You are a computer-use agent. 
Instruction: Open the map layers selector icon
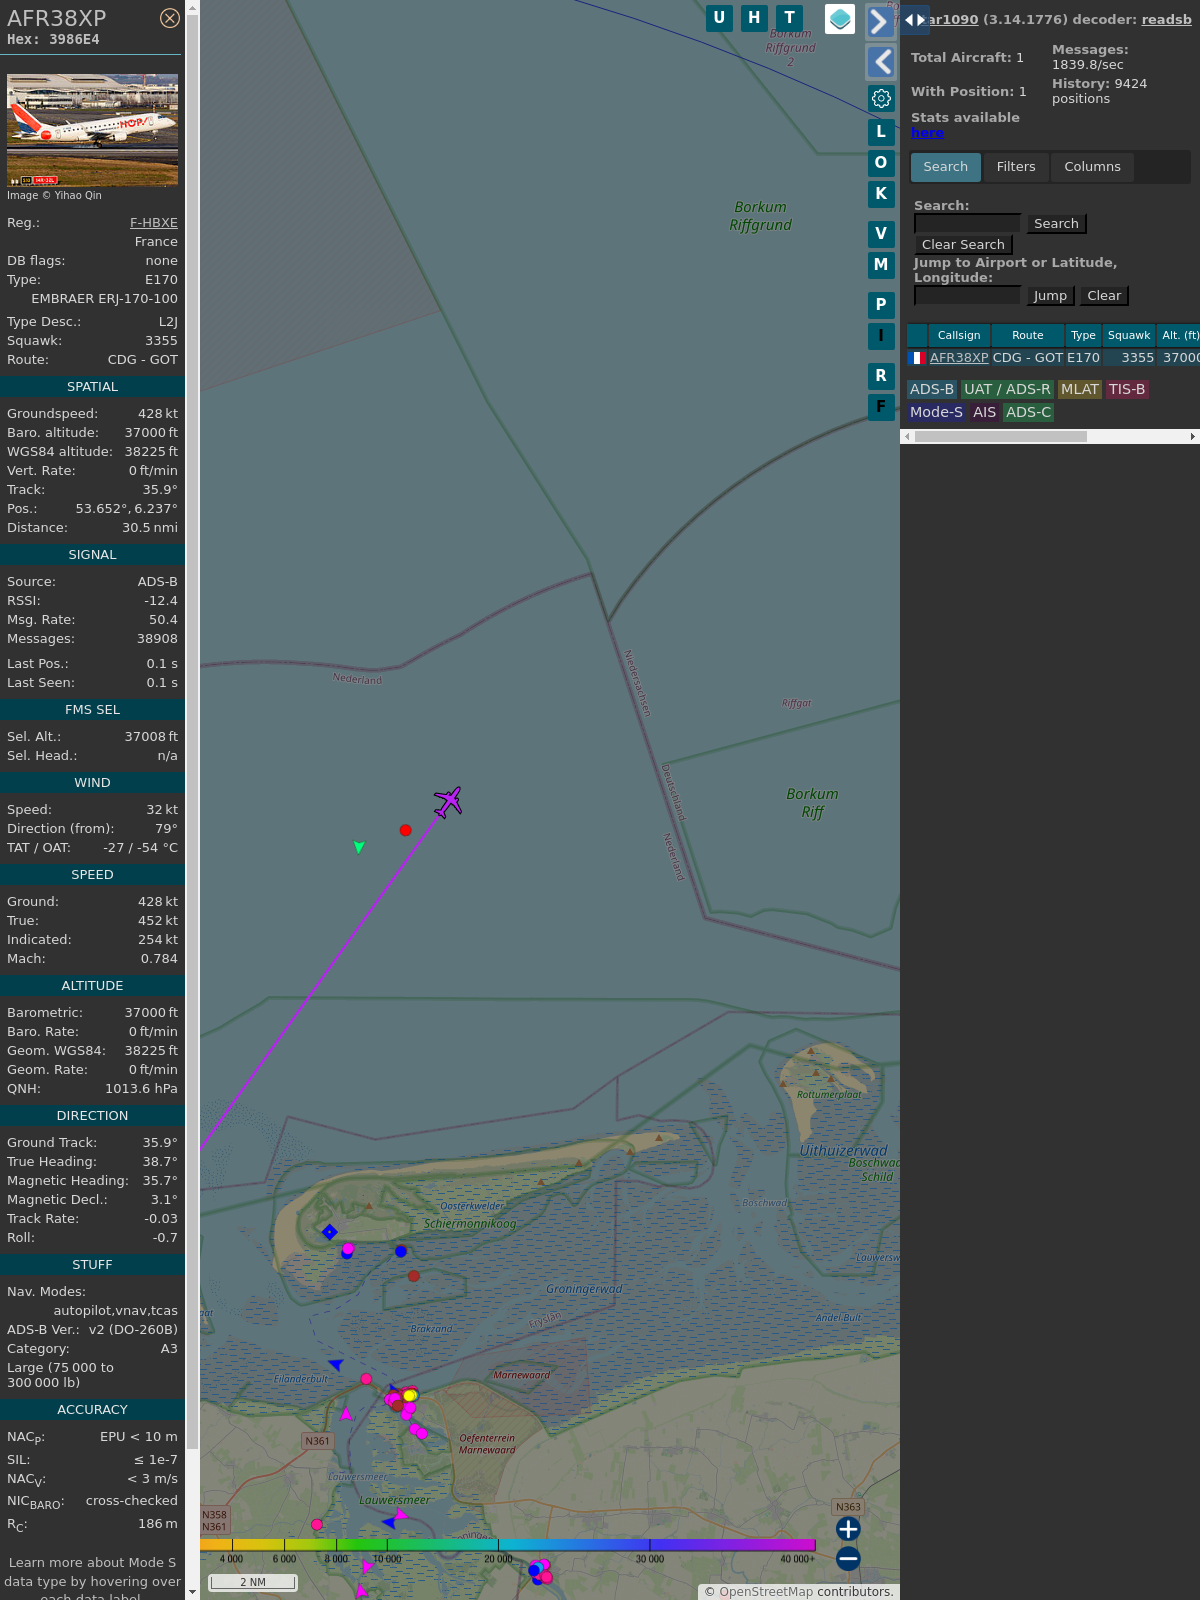click(x=840, y=19)
